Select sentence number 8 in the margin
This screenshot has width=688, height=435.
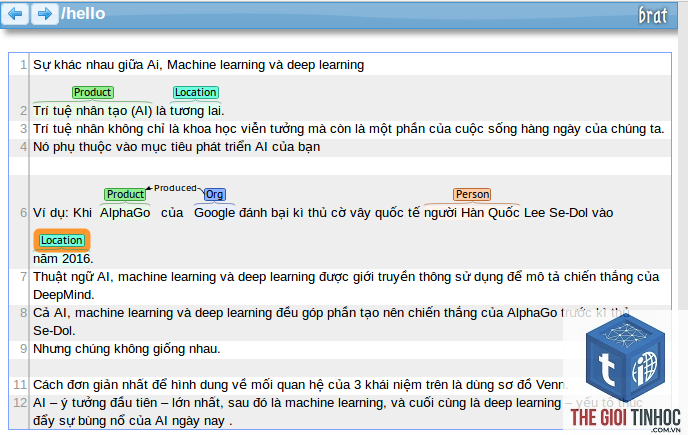click(x=23, y=313)
